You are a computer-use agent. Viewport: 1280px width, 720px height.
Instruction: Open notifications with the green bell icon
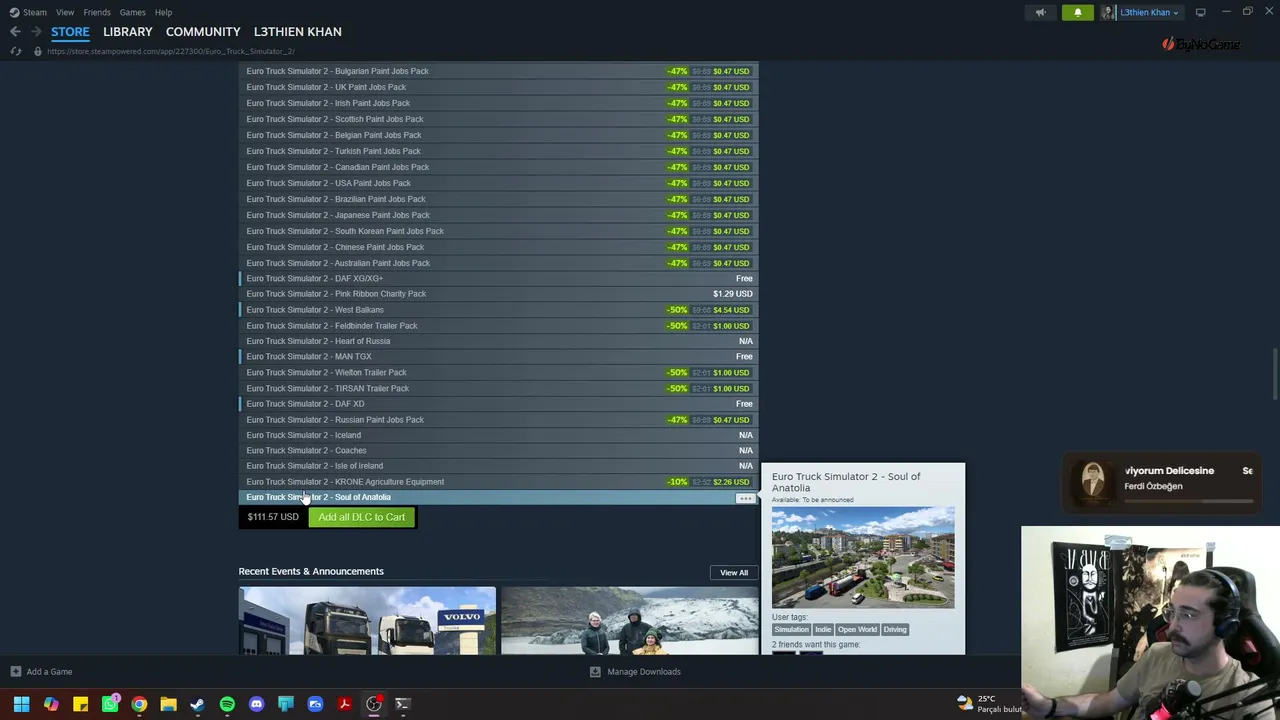pos(1077,12)
